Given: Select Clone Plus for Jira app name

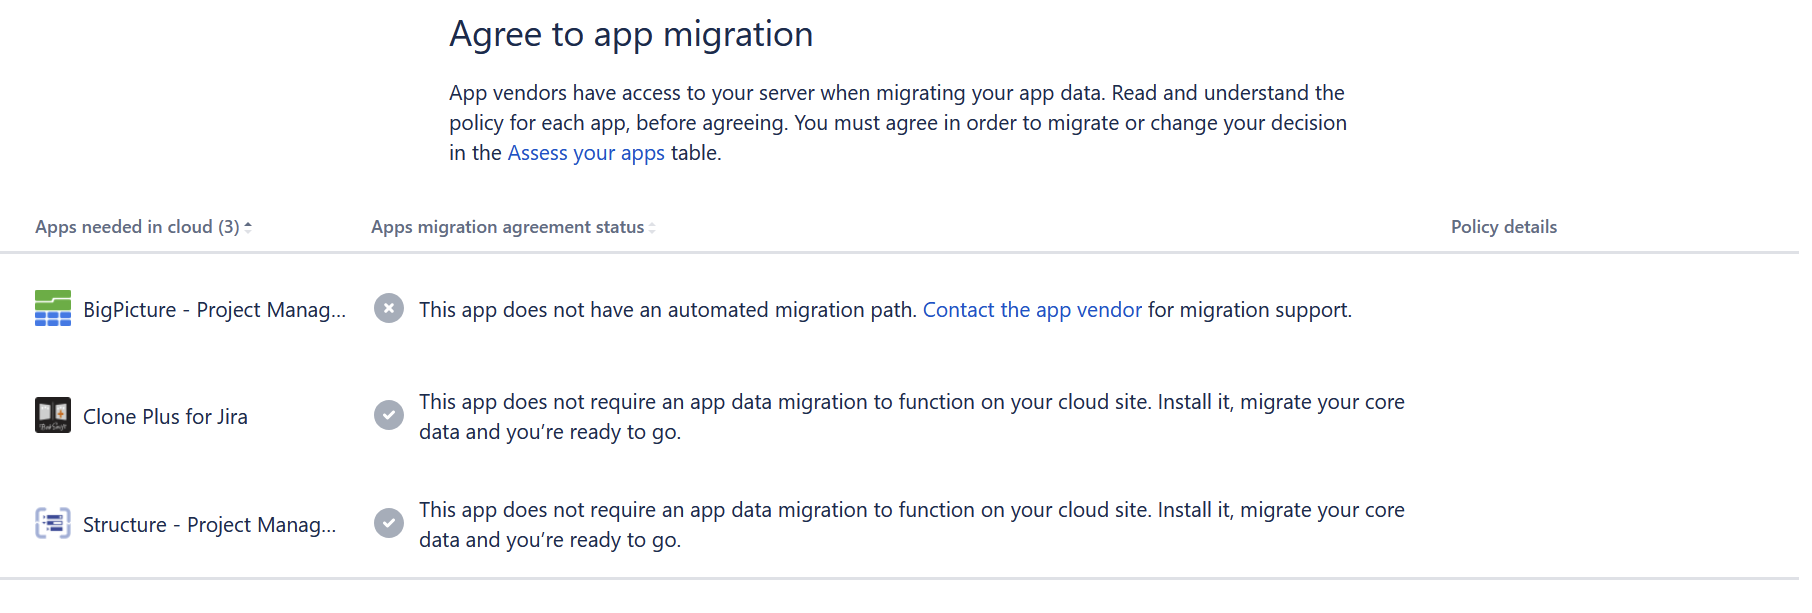Looking at the screenshot, I should (165, 417).
